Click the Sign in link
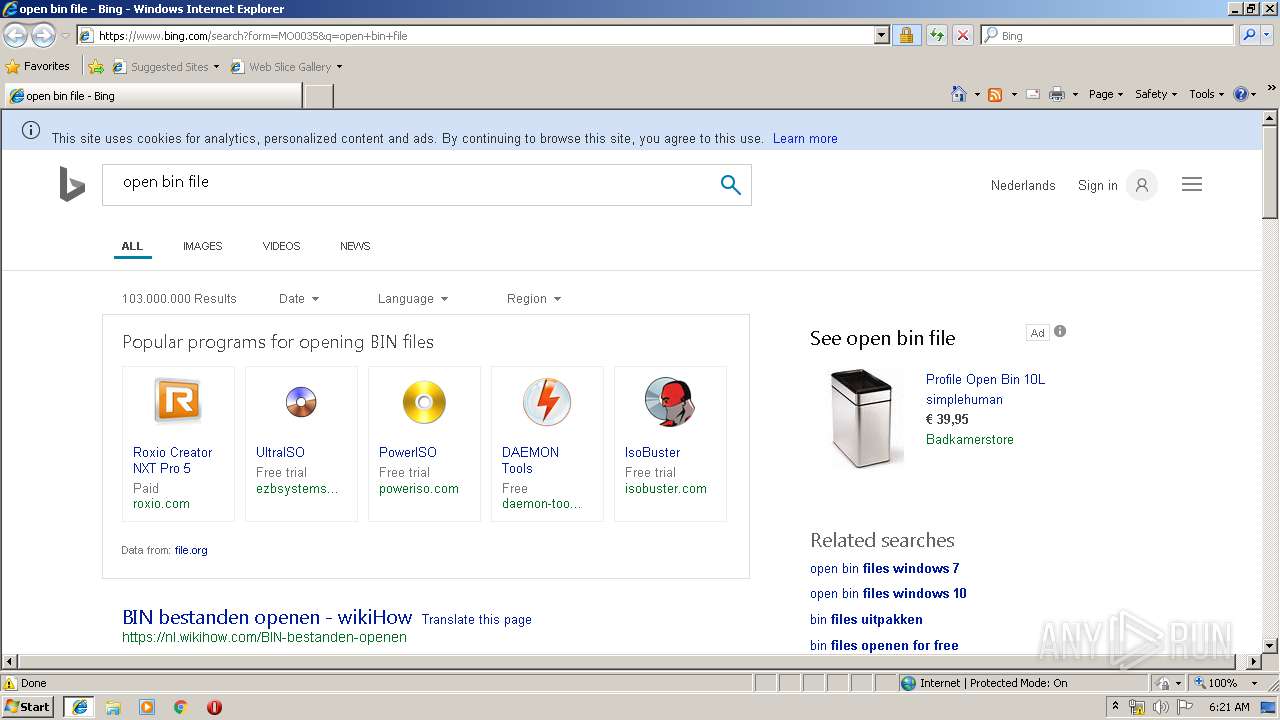1280x720 pixels. (1097, 185)
